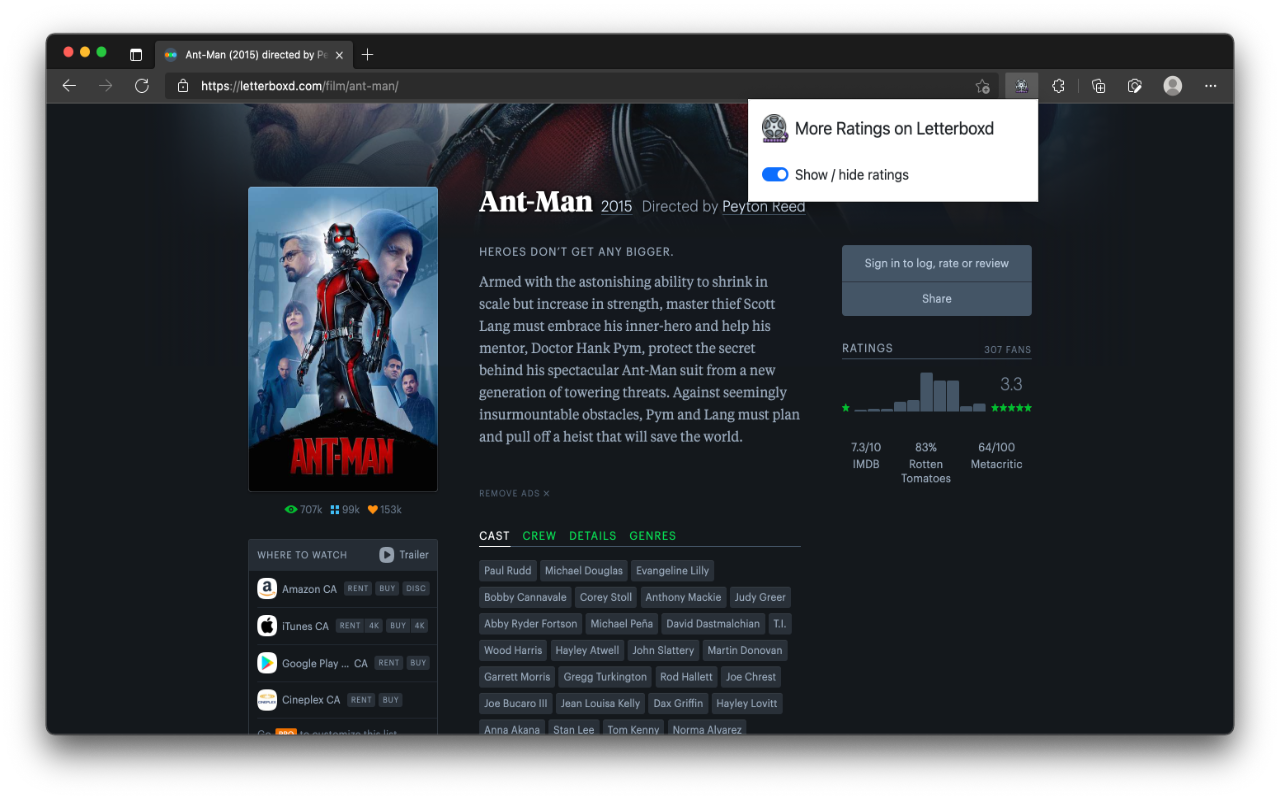Click the five-star end of ratings scale

click(1011, 408)
